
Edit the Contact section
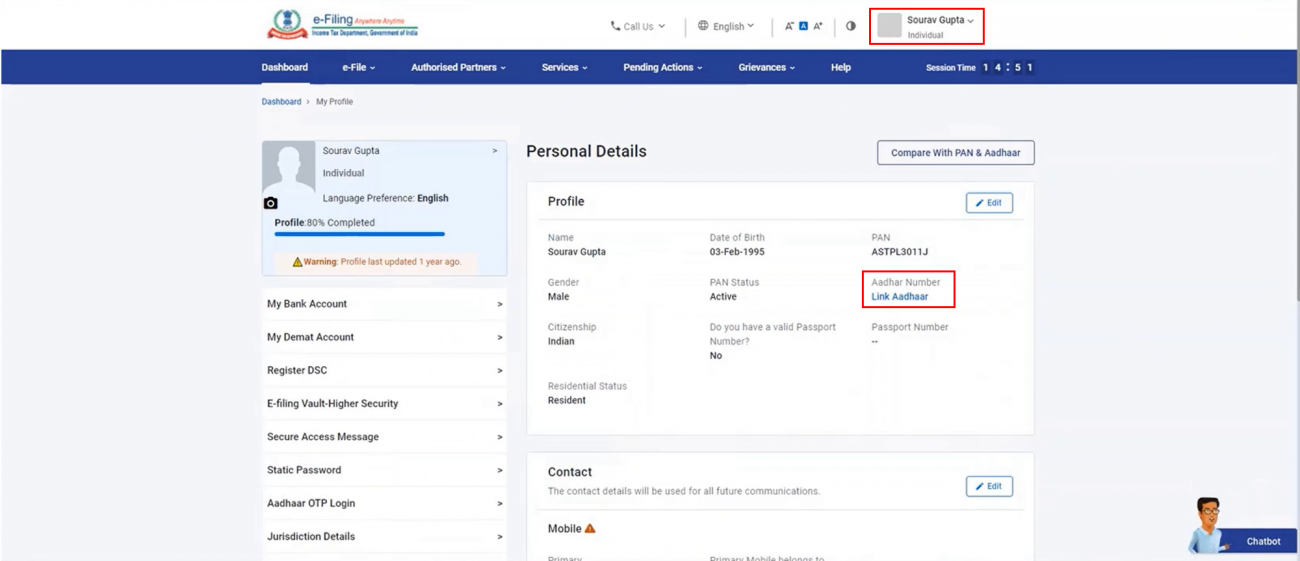coord(988,487)
